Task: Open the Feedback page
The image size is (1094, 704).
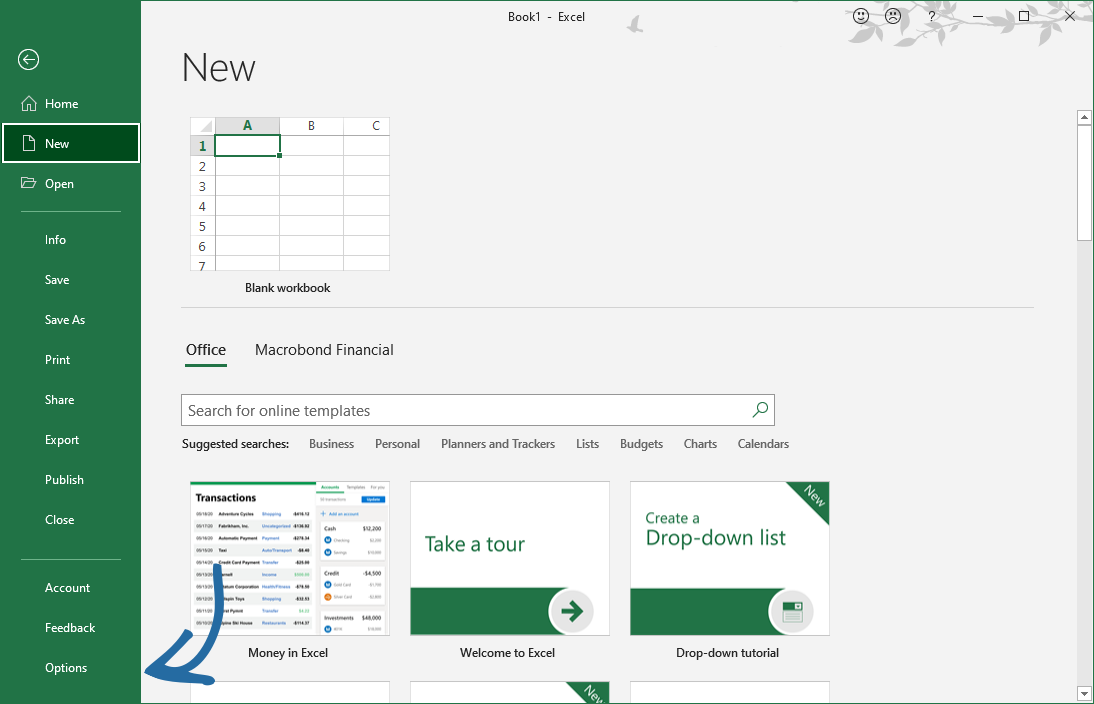Action: point(70,628)
